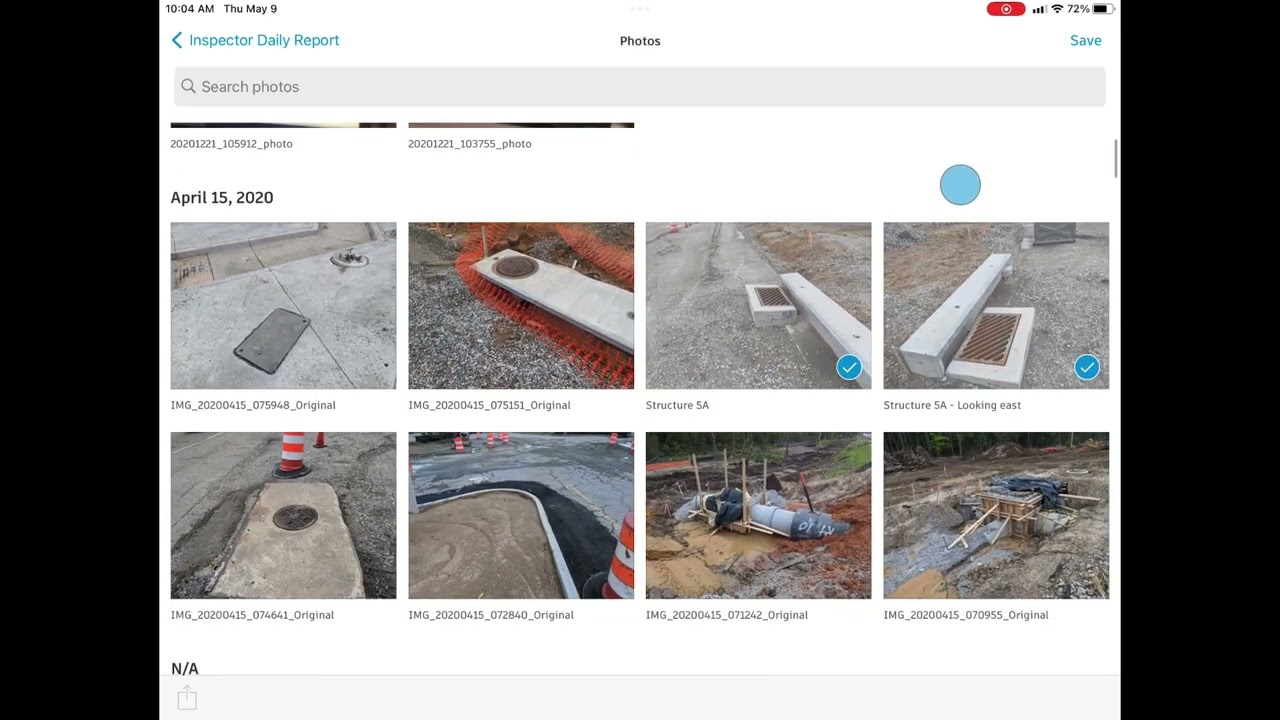Deselect the Structure 5A photo checkmark

[x=849, y=367]
